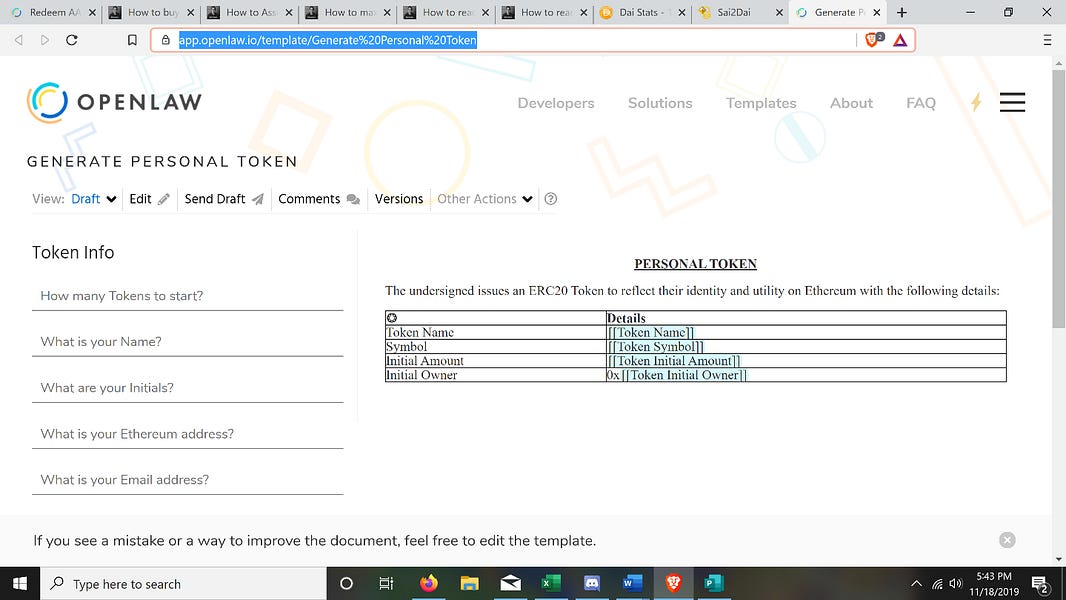The width and height of the screenshot is (1066, 600).
Task: Reload the page with the refresh icon
Action: (x=72, y=40)
